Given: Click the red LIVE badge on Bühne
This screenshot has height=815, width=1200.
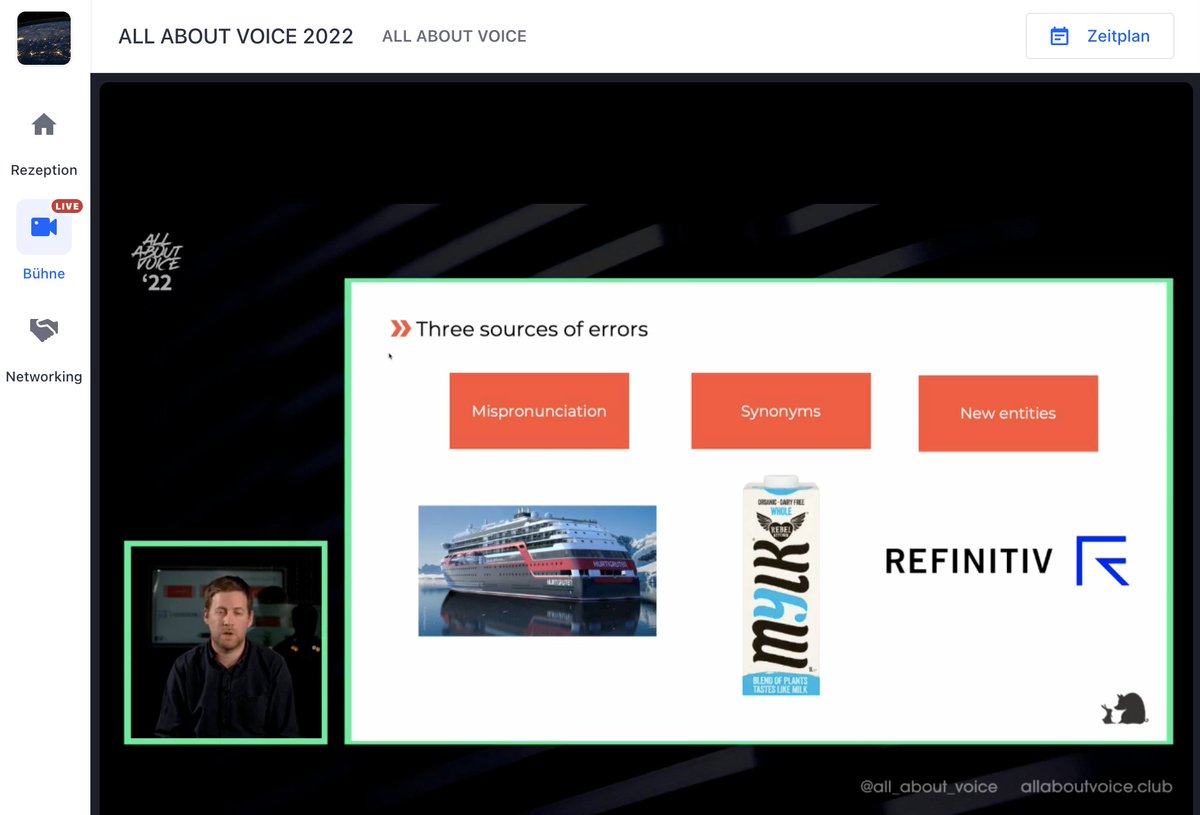Looking at the screenshot, I should (65, 206).
